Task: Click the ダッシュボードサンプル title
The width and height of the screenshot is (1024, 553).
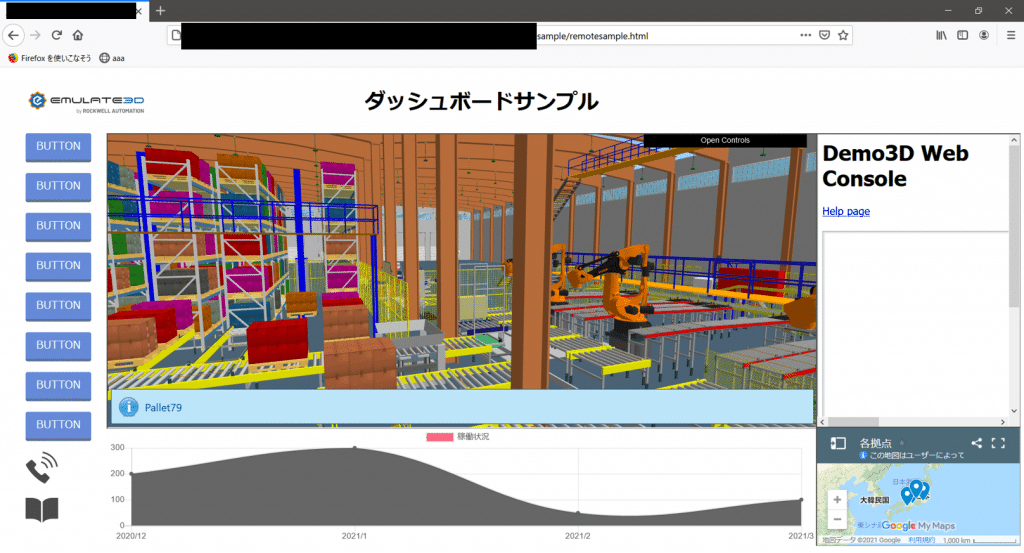Action: tap(481, 101)
